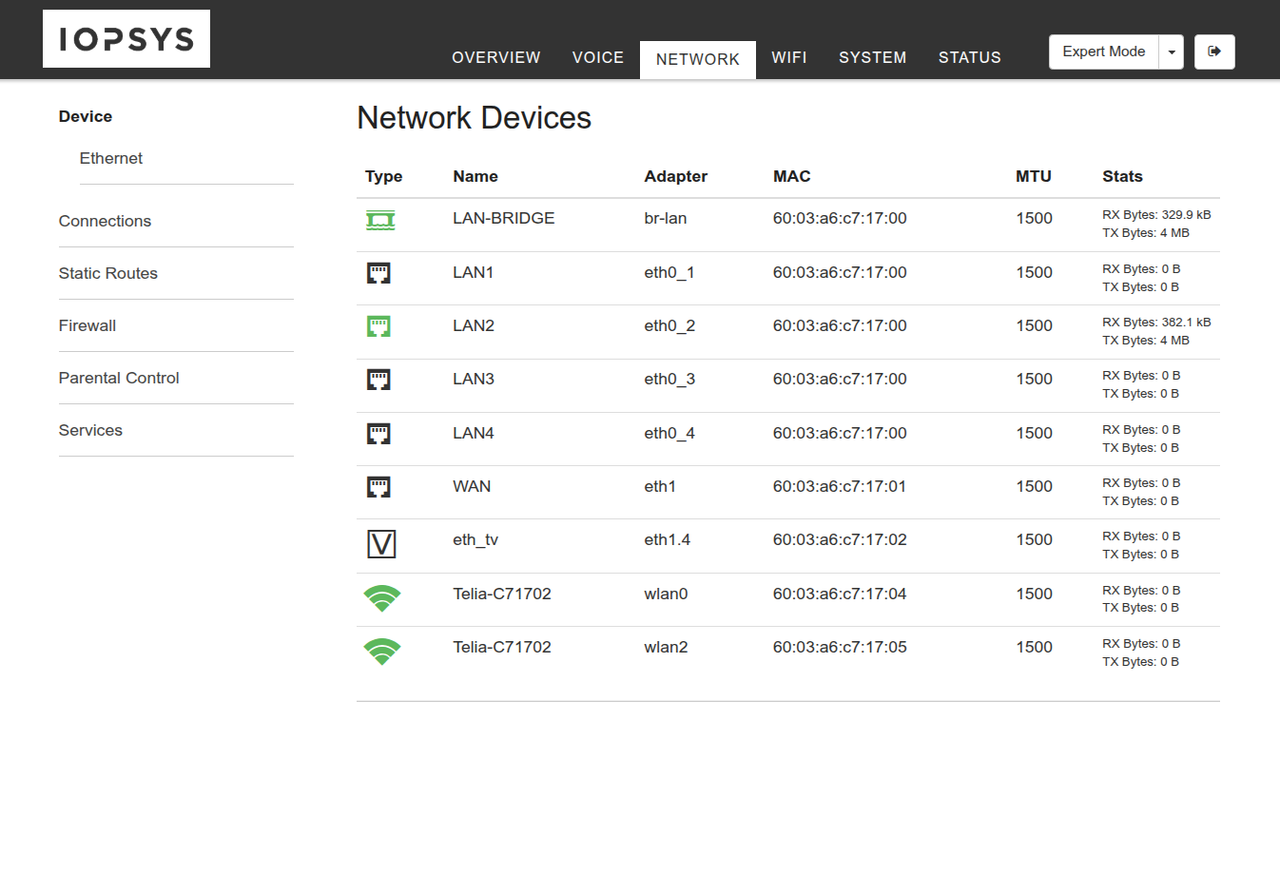Click the eth0_3 adapter cell
This screenshot has width=1280, height=879.
[669, 379]
